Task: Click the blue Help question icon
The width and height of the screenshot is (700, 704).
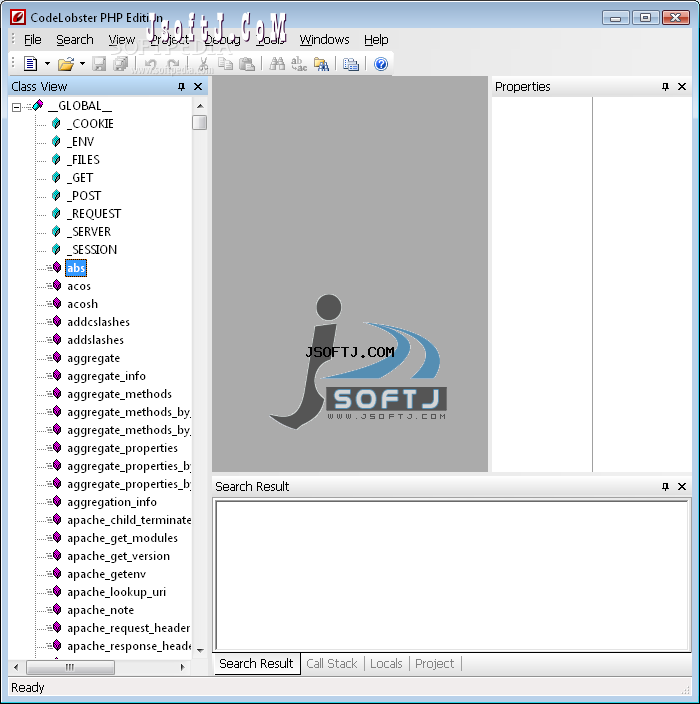Action: 381,64
